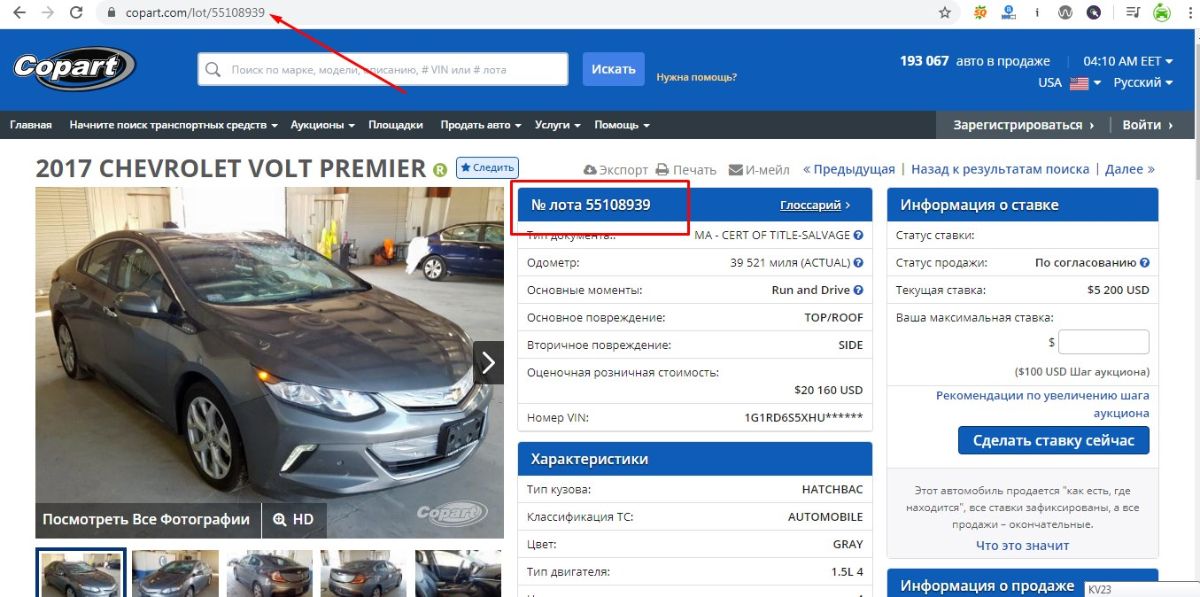This screenshot has height=597, width=1200.
Task: Click the Copart logo
Action: pos(74,69)
